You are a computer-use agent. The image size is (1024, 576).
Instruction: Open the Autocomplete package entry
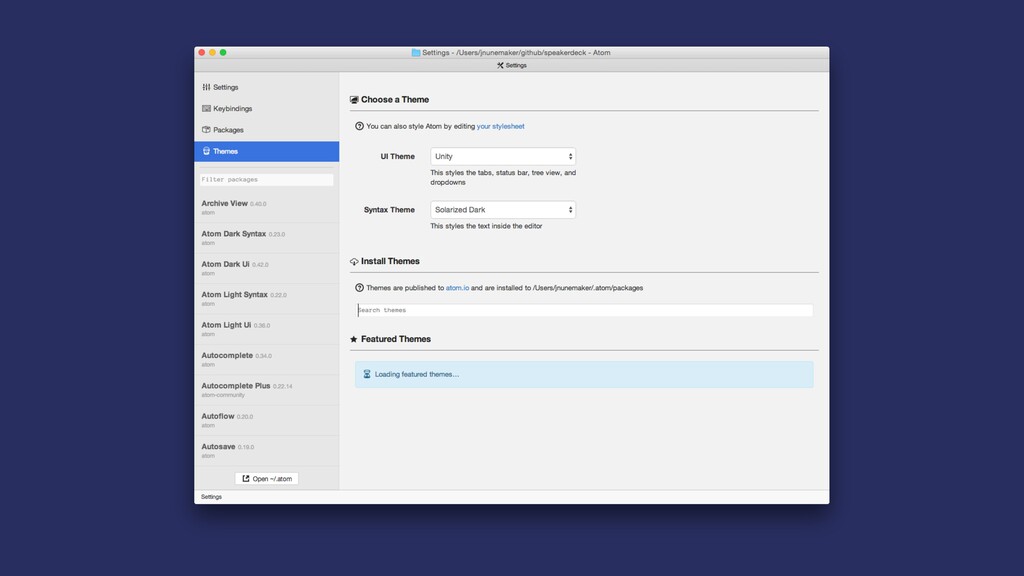[266, 359]
